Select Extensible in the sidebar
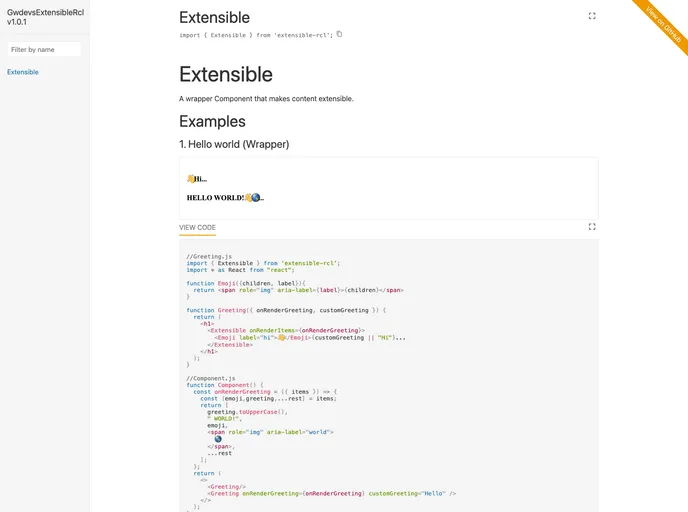Viewport: 688px width, 512px height. (x=23, y=72)
